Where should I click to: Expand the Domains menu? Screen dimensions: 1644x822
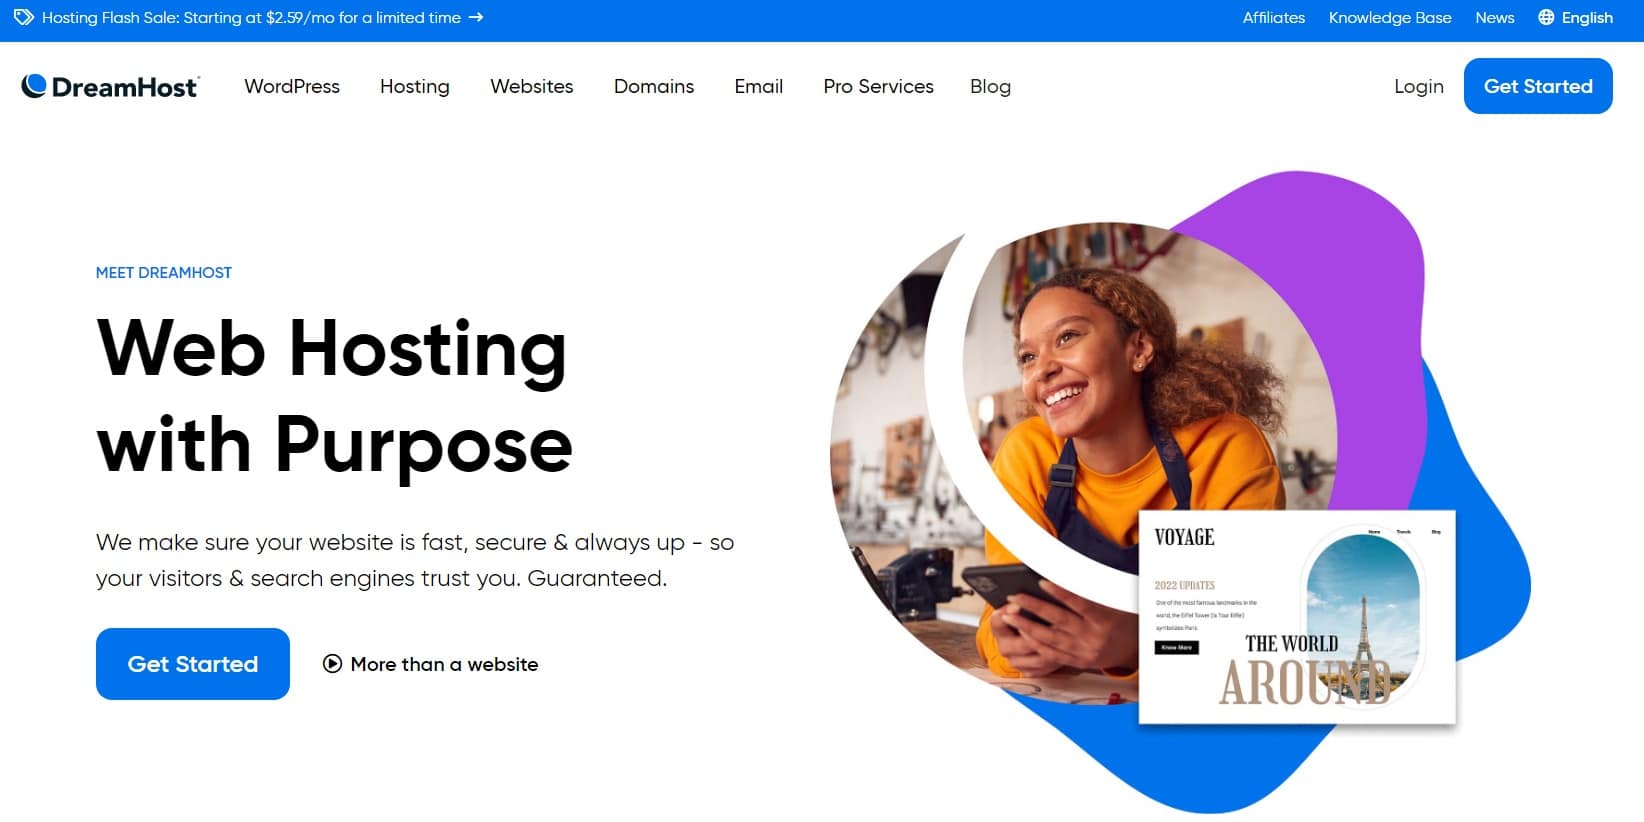[654, 86]
